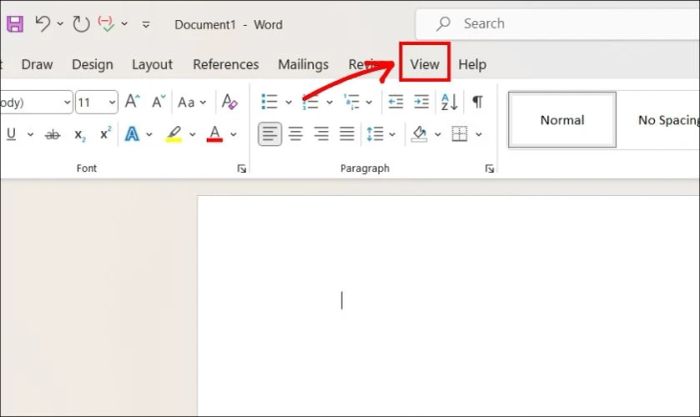This screenshot has height=417, width=700.
Task: Increase paragraph indent
Action: click(421, 102)
